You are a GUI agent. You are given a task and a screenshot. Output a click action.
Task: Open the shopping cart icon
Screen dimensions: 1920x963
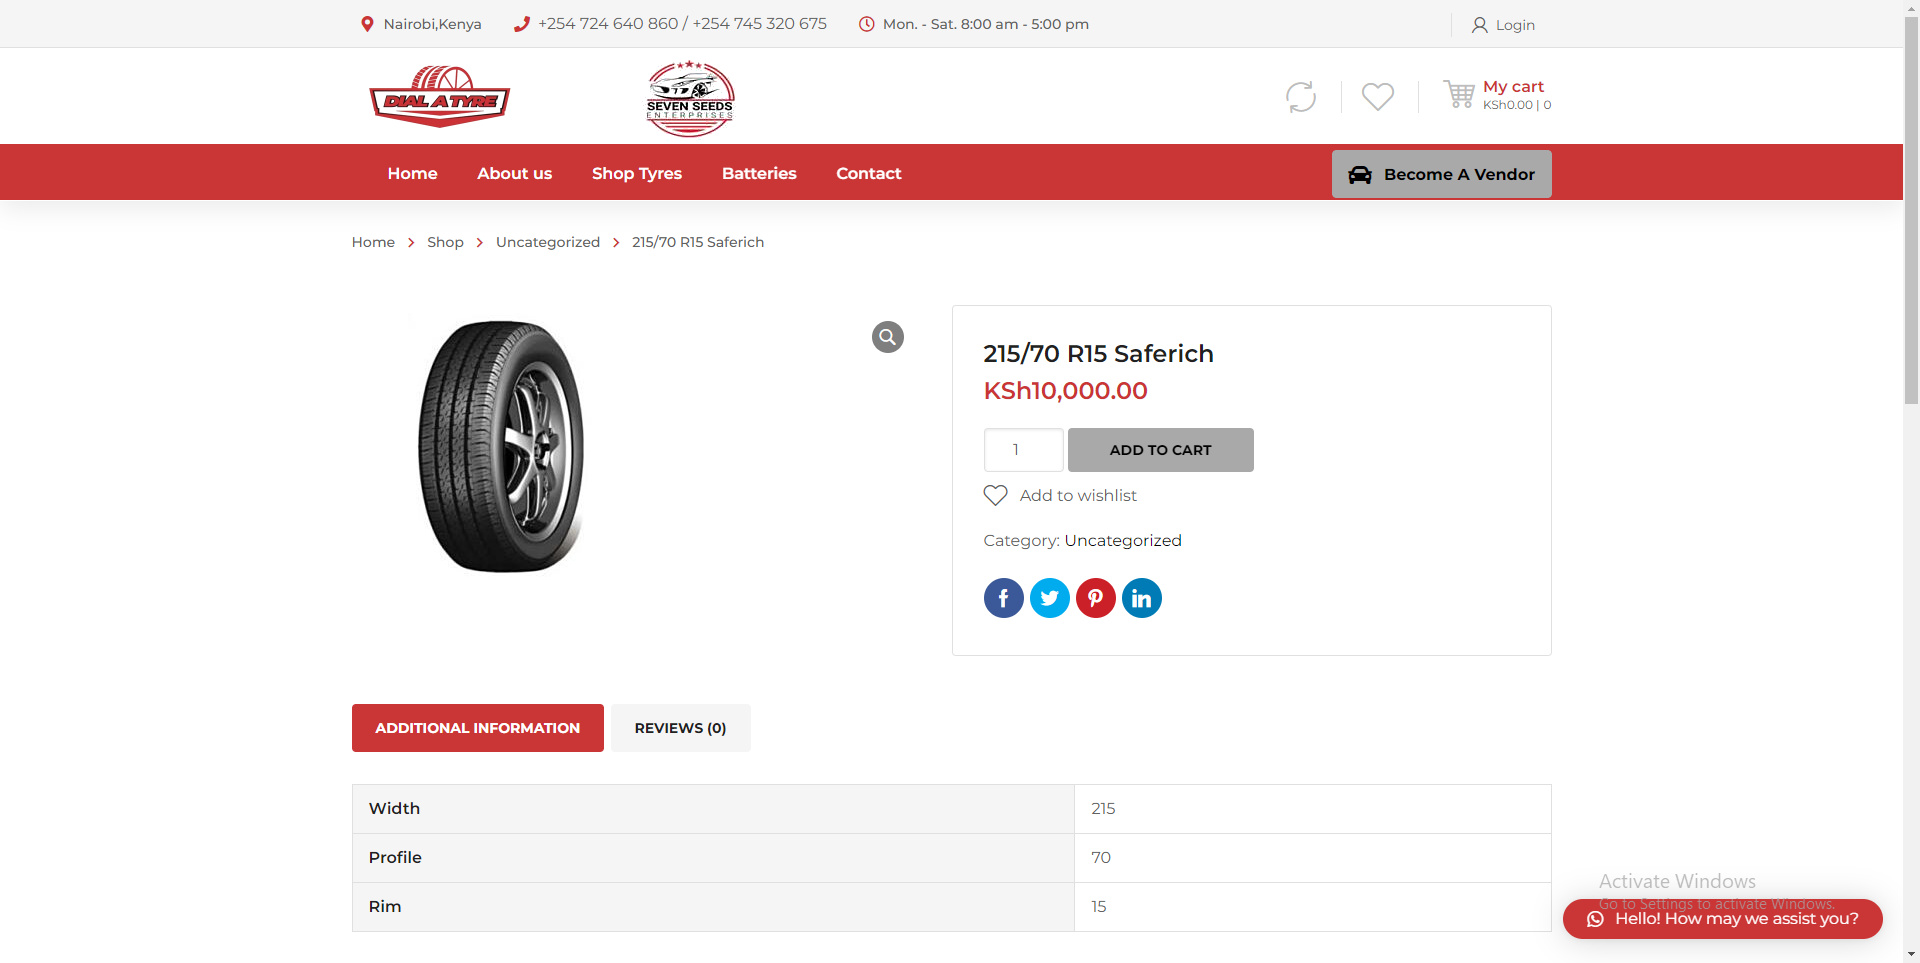tap(1459, 94)
